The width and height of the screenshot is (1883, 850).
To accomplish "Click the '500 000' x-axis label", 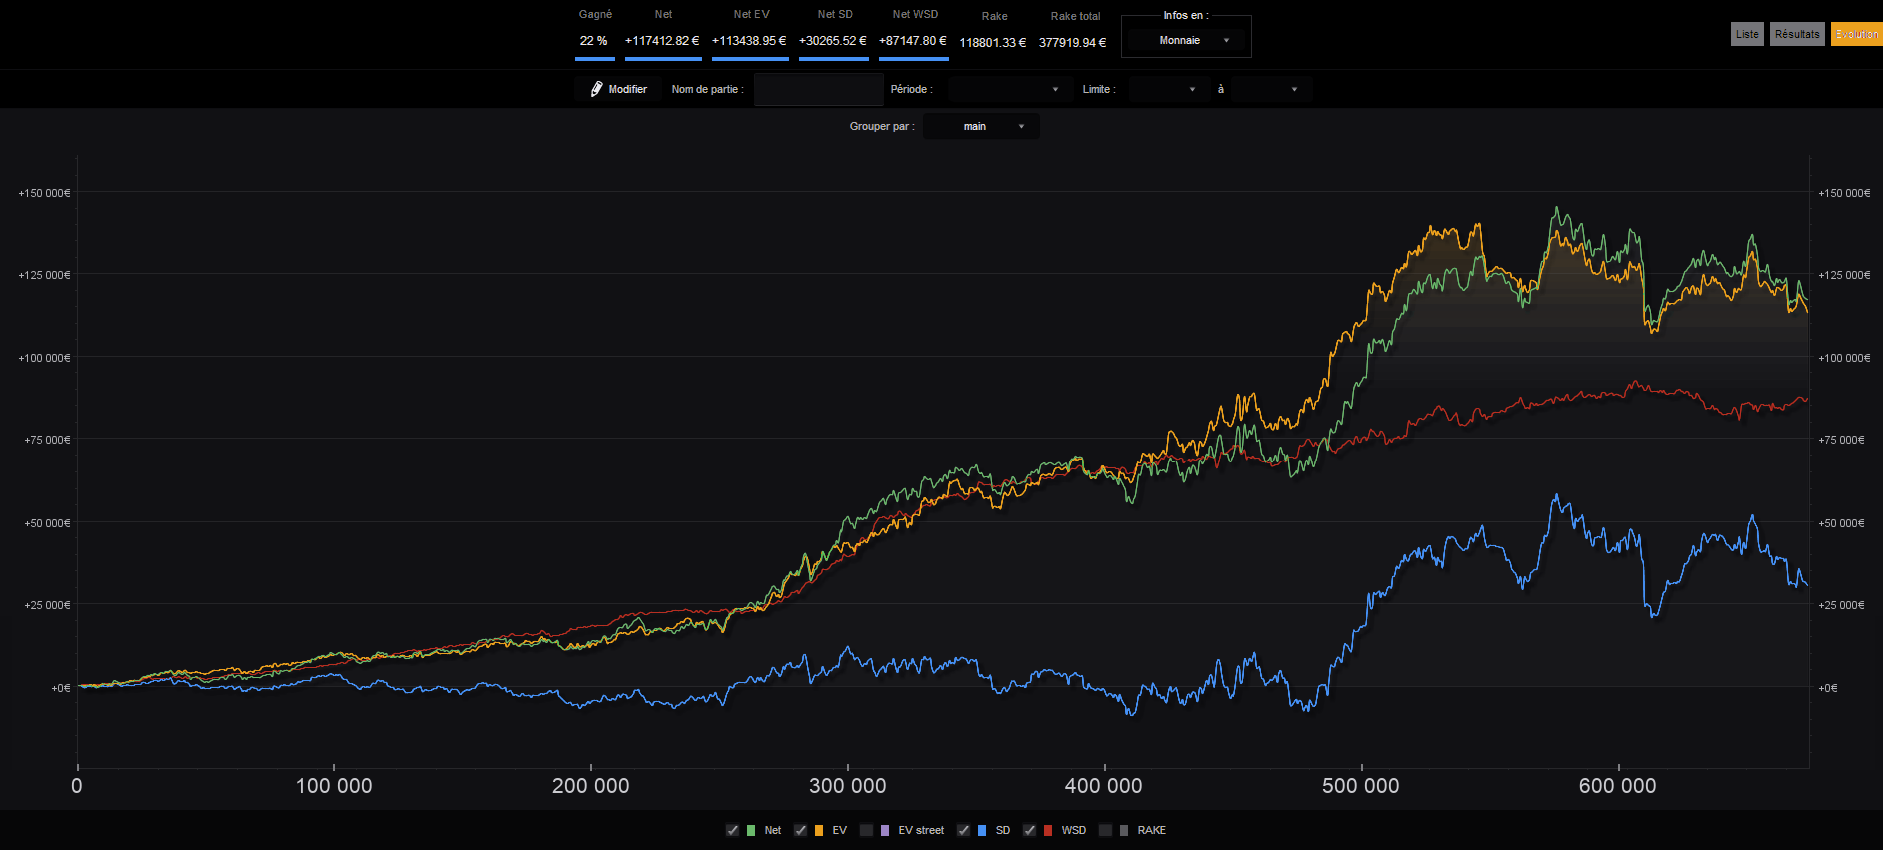I will [1361, 786].
